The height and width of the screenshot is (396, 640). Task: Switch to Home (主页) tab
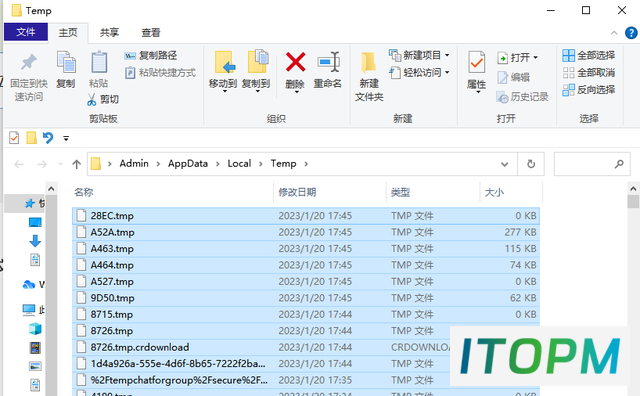pos(68,33)
